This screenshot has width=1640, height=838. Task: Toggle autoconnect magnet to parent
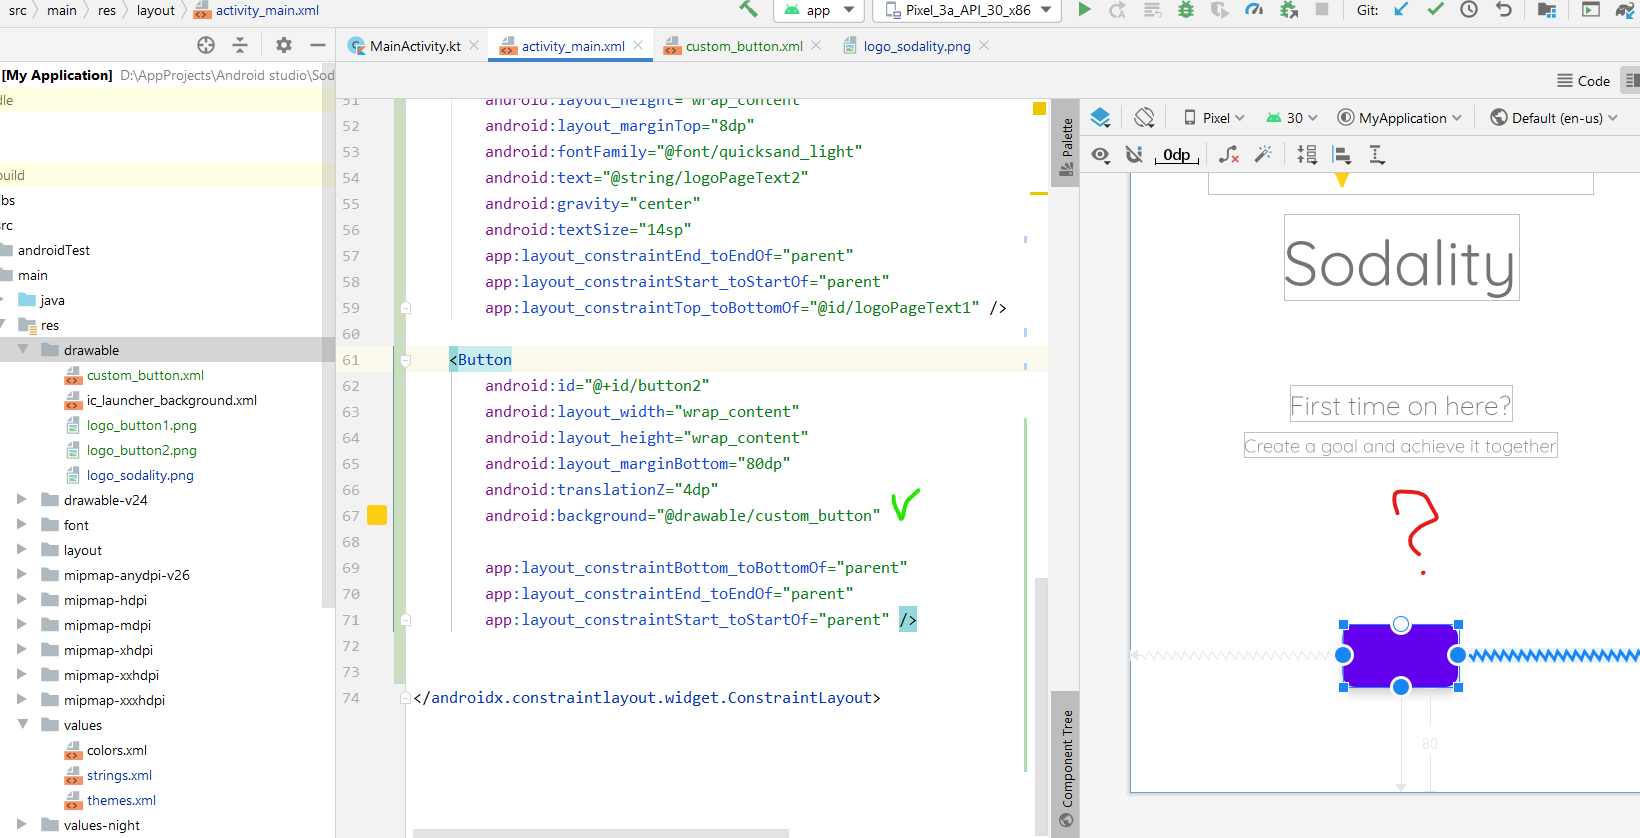pyautogui.click(x=1134, y=154)
